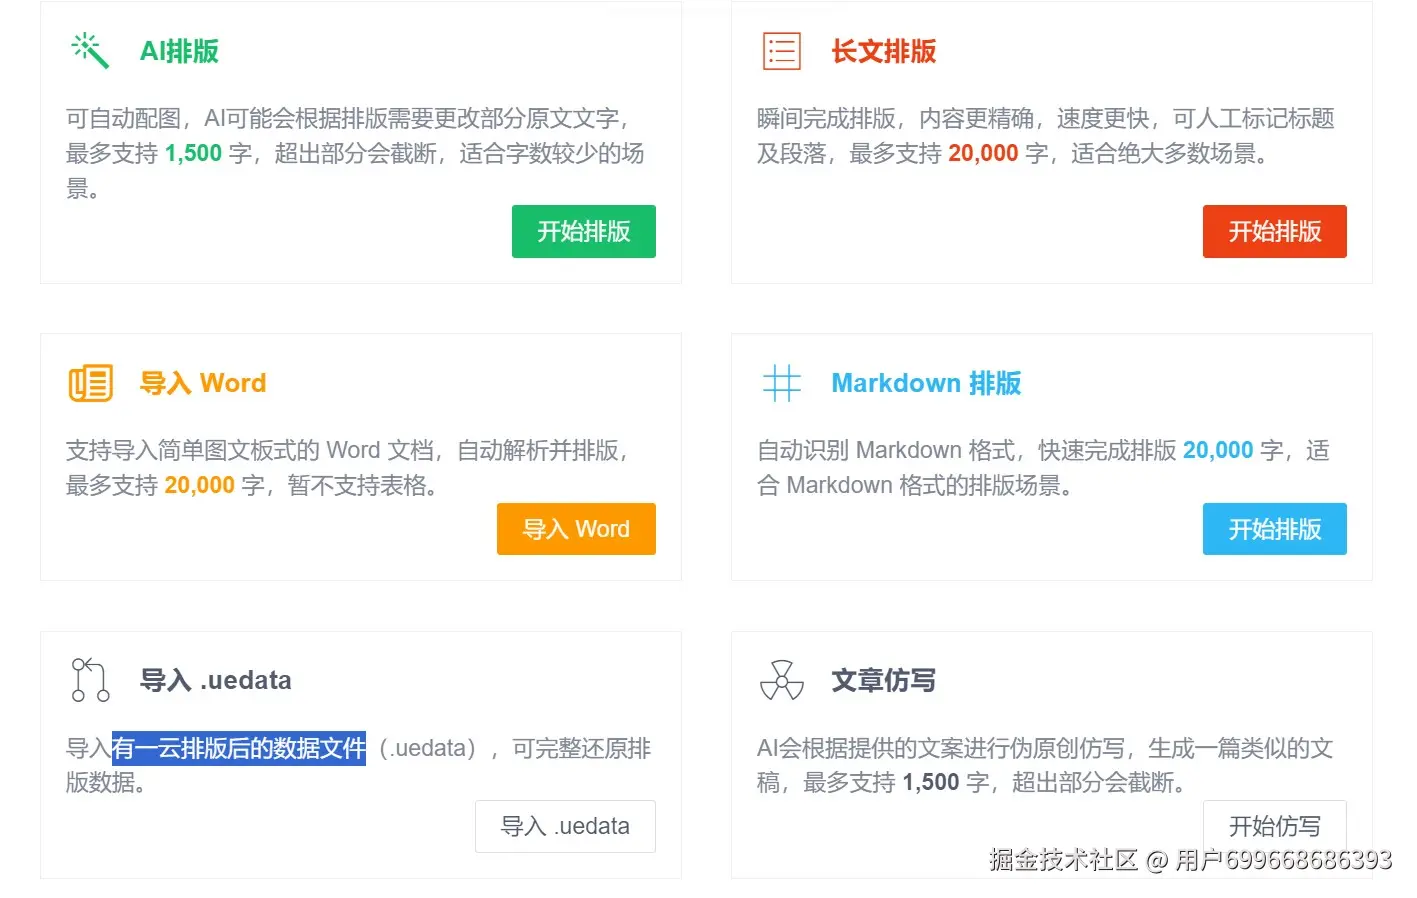Click the 长文排版 card title
Viewport: 1417px width, 898px height.
click(884, 51)
